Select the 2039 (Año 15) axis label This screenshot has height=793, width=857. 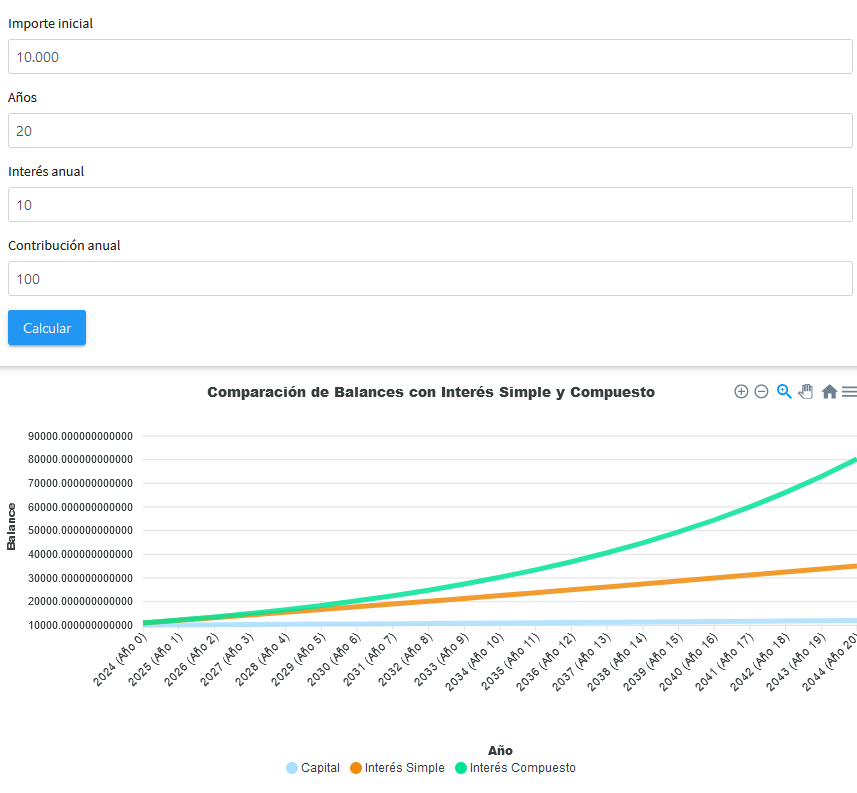(653, 662)
